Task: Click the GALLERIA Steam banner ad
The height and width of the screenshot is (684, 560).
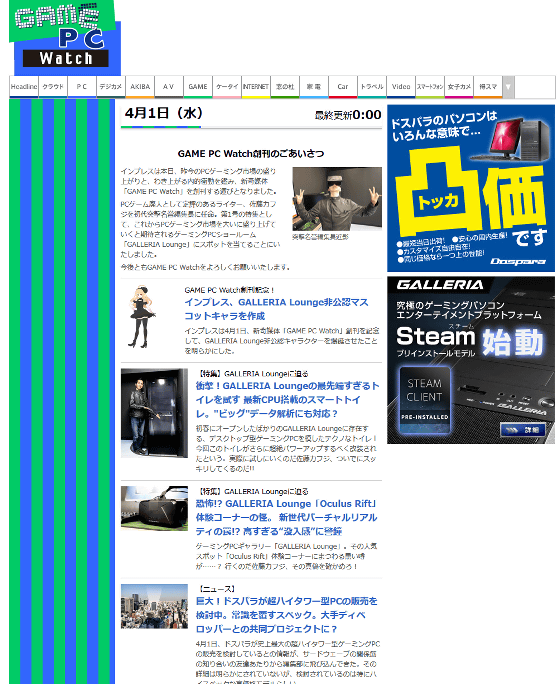Action: 471,360
